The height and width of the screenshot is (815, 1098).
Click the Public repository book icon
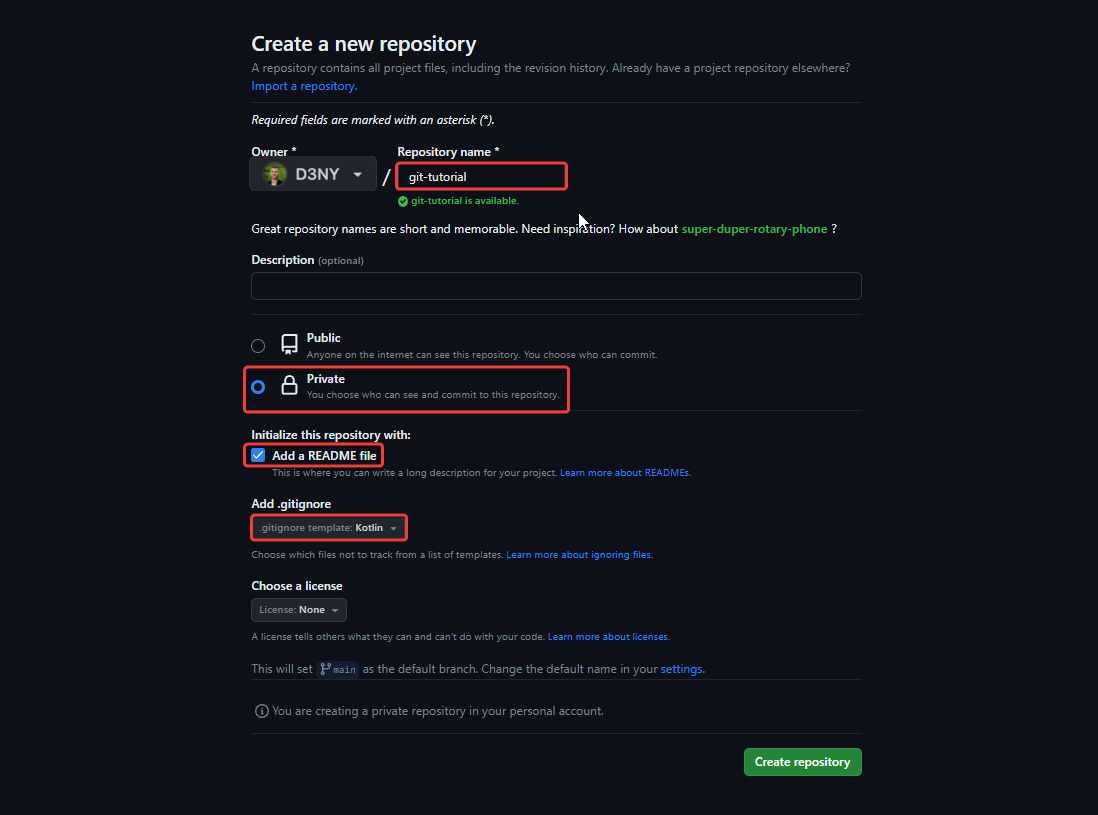[289, 345]
